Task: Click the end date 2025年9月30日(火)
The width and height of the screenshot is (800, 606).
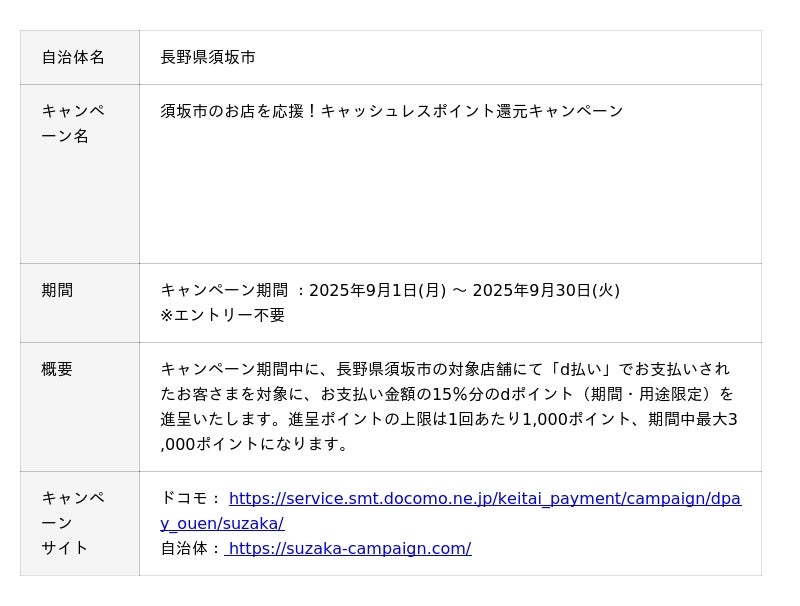Action: point(546,290)
